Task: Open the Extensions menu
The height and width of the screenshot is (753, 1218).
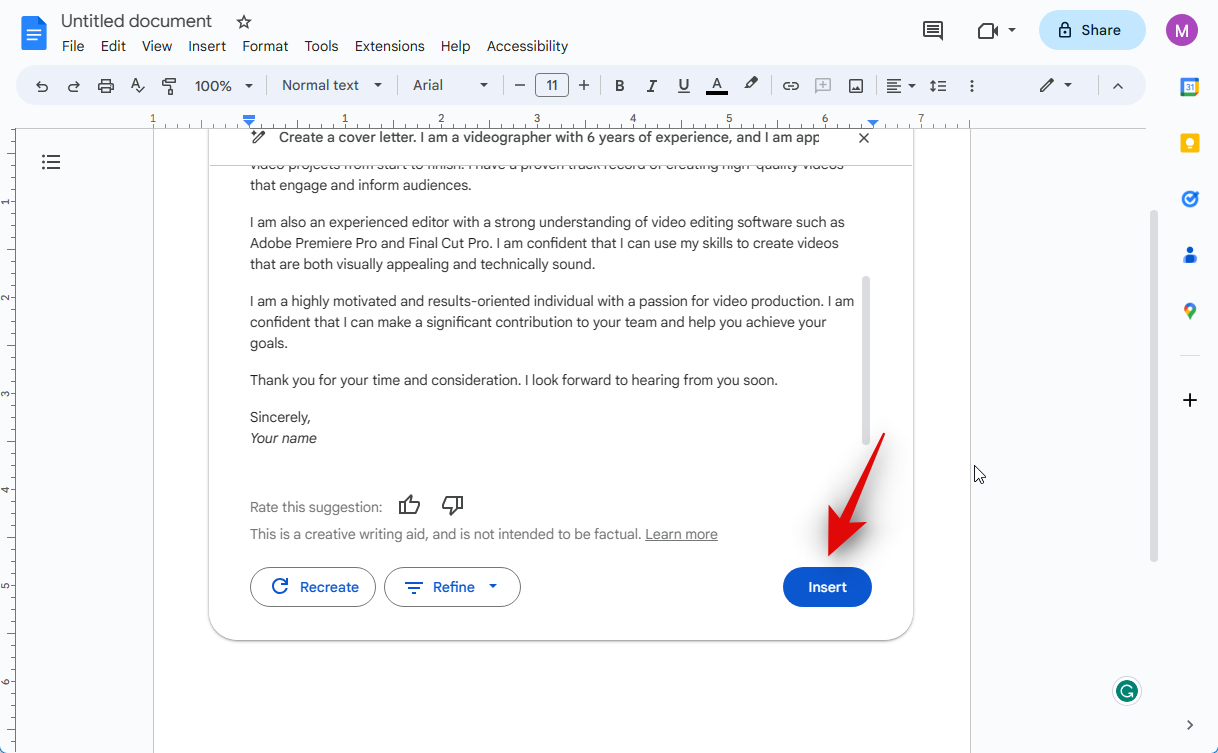Action: coord(389,46)
